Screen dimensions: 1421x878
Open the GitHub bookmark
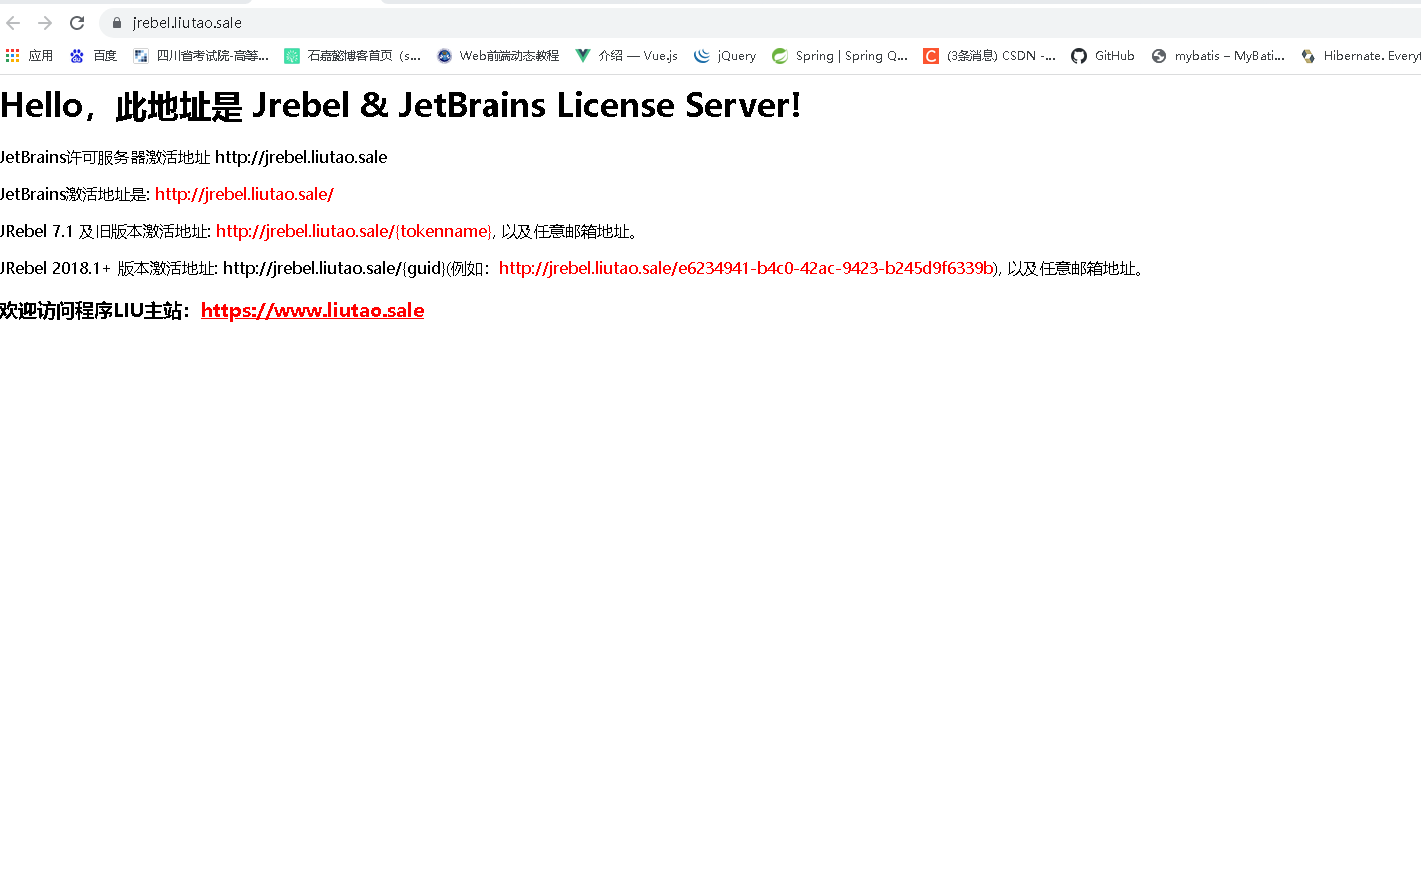1103,56
